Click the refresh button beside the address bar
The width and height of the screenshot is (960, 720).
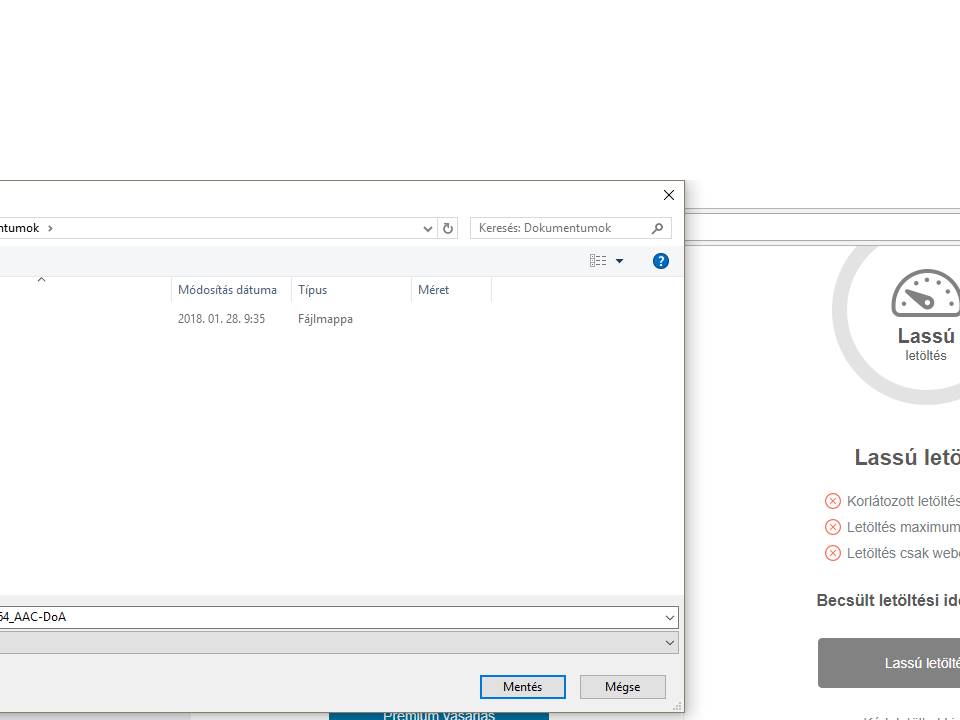[x=448, y=228]
